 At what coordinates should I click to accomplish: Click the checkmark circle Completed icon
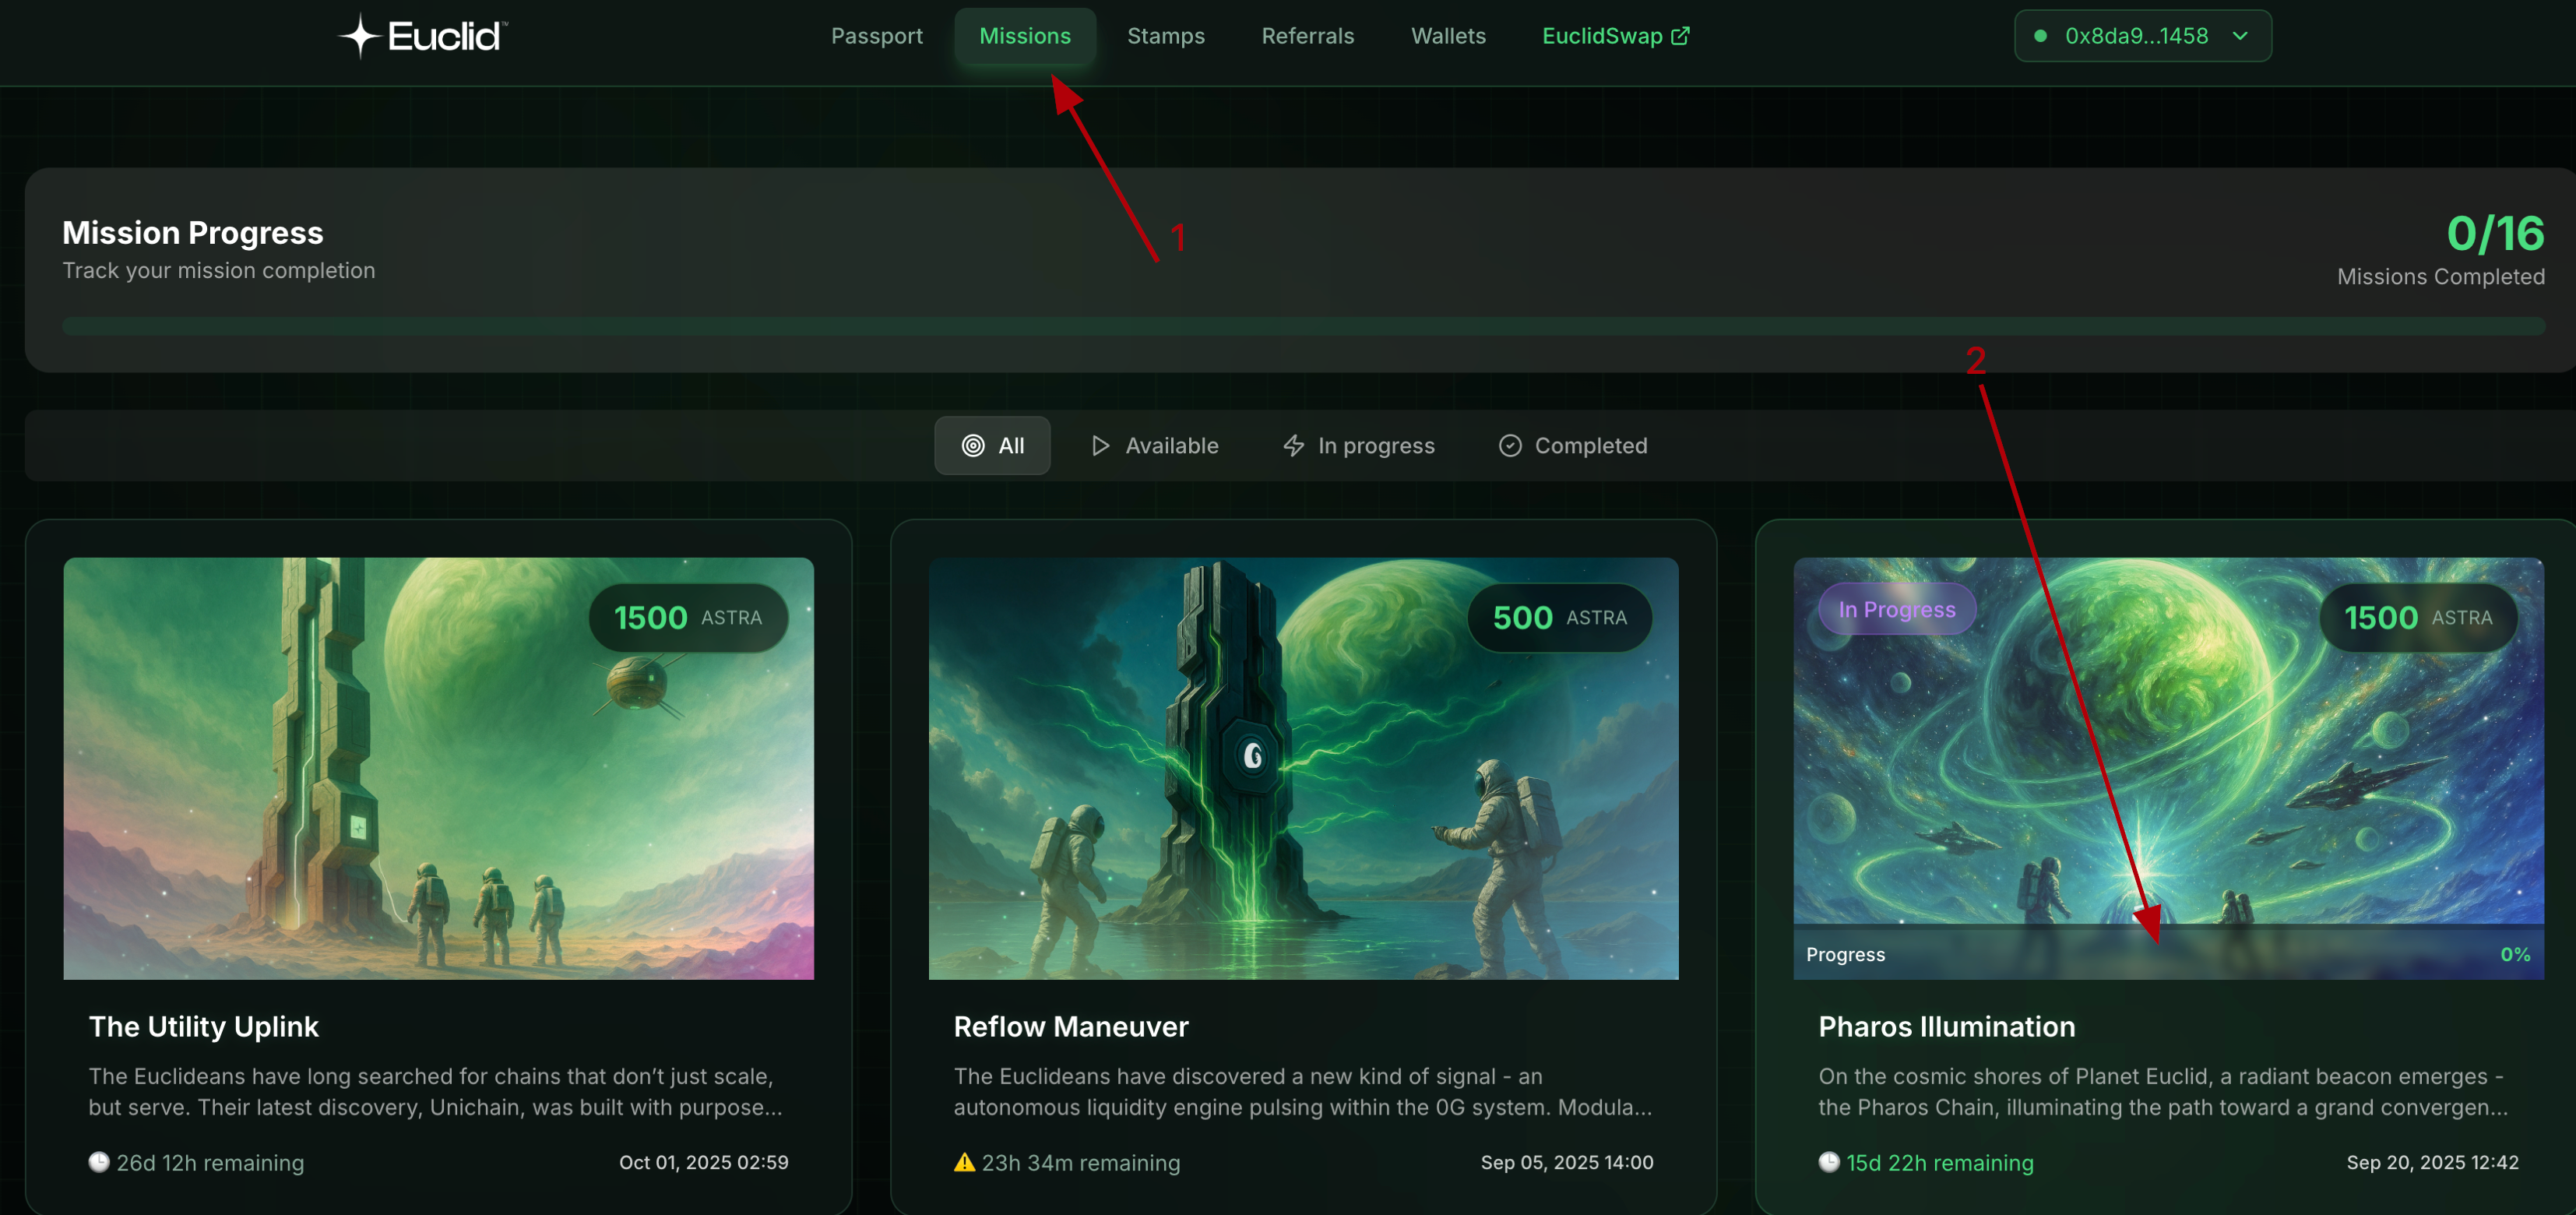coord(1509,446)
